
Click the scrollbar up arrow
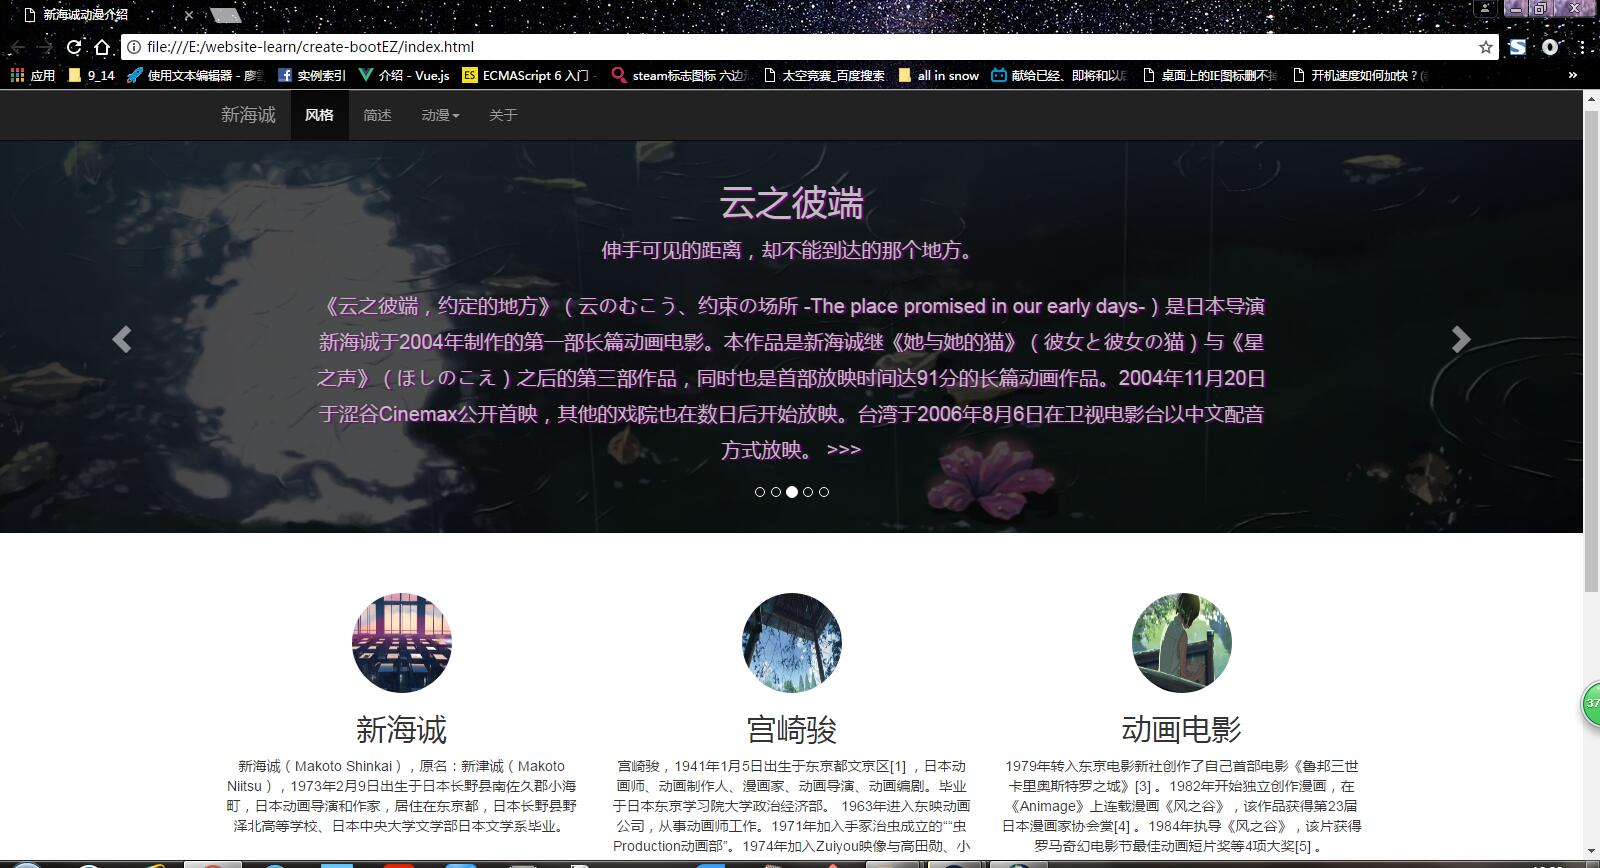coord(1591,98)
